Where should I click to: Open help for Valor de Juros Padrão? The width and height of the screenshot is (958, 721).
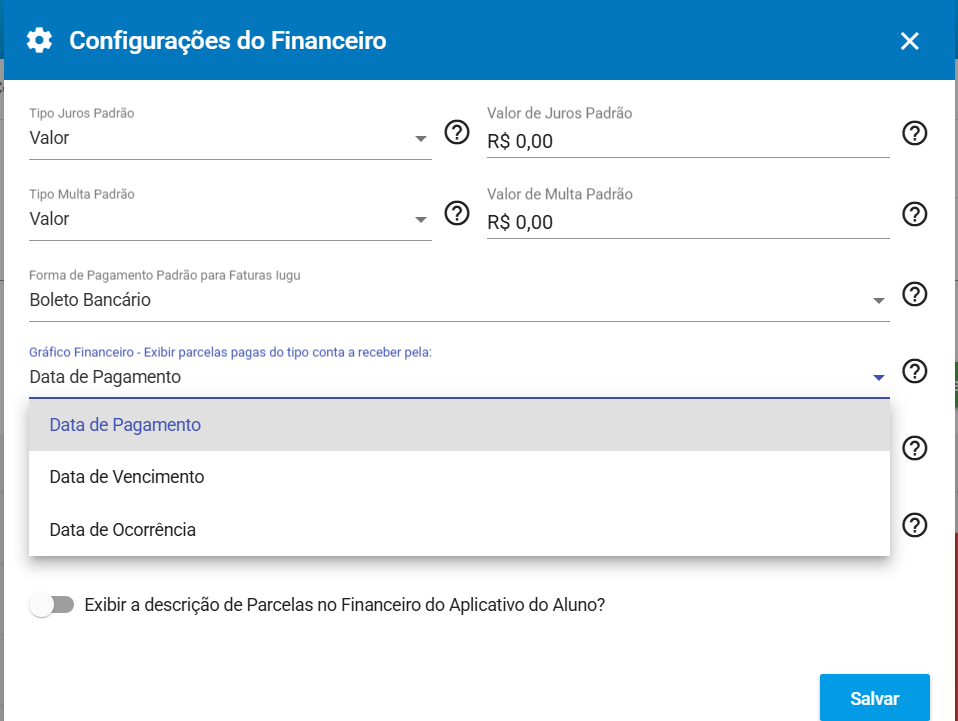[914, 133]
